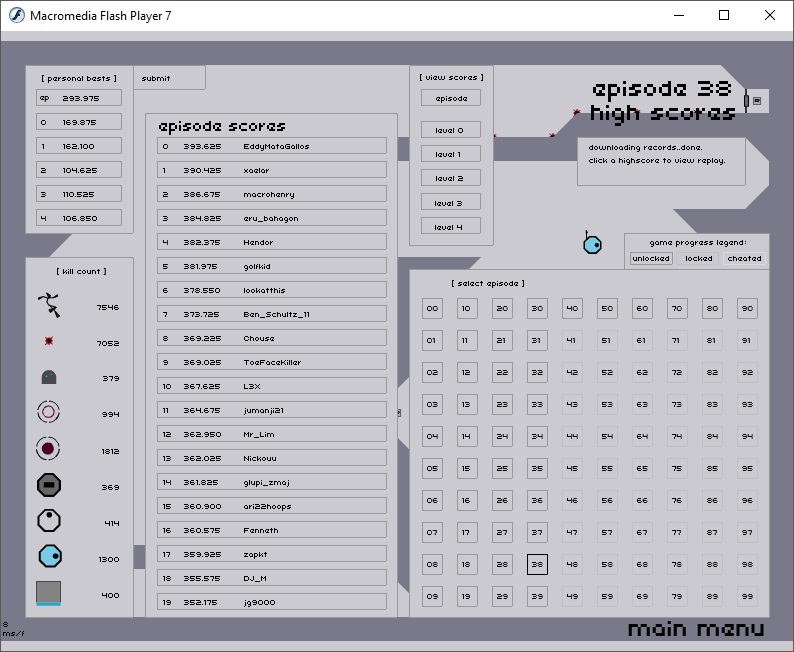This screenshot has width=794, height=652.
Task: Click the cheated legend box
Action: pos(744,258)
